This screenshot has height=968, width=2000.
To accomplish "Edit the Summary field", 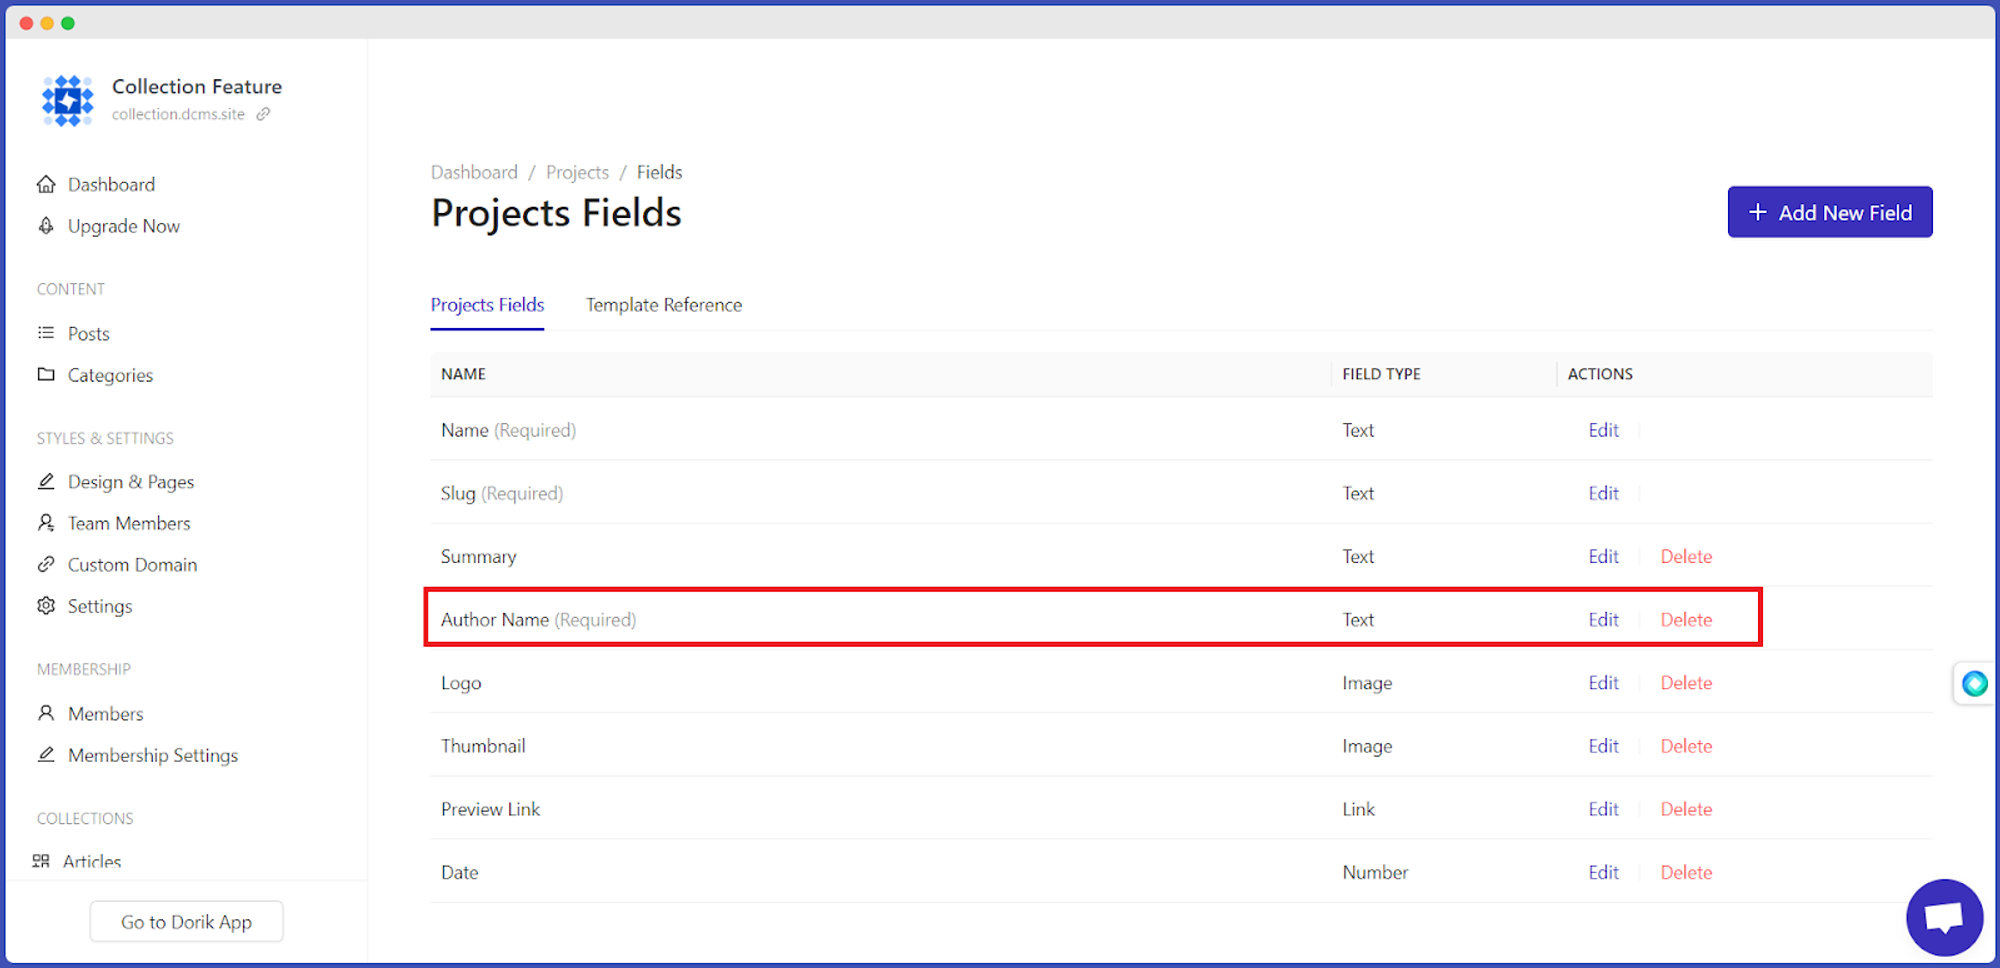I will point(1604,556).
